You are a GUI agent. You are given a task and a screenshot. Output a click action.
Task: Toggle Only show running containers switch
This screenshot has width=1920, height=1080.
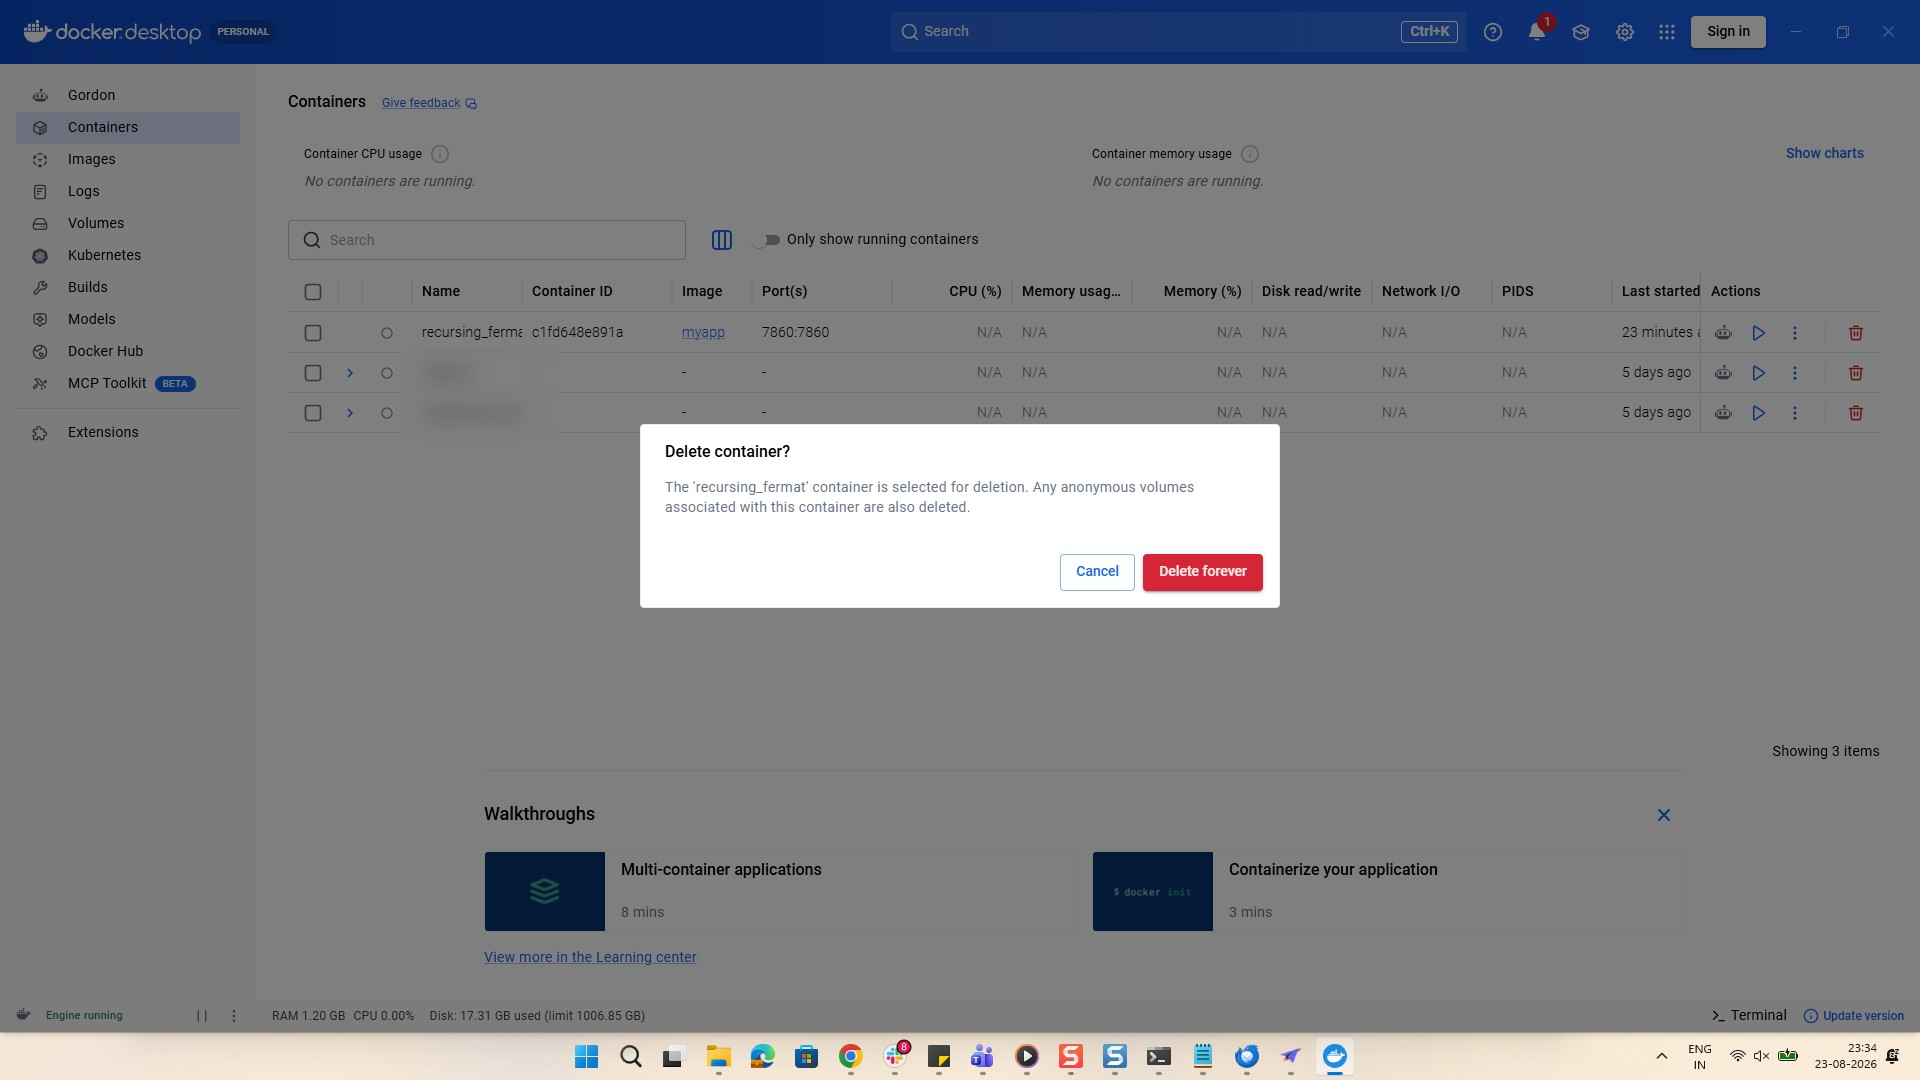pyautogui.click(x=767, y=240)
